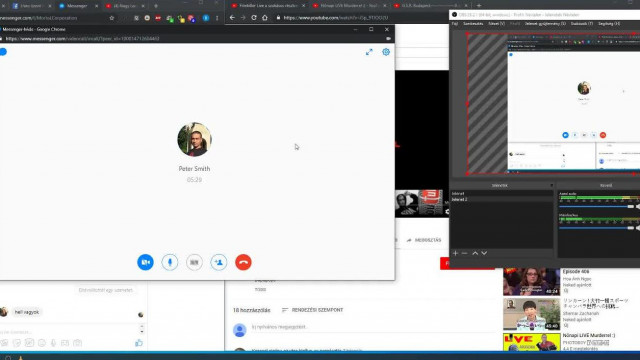Expand the call to fullscreen with arrows icon
640x360 pixels.
(x=369, y=52)
